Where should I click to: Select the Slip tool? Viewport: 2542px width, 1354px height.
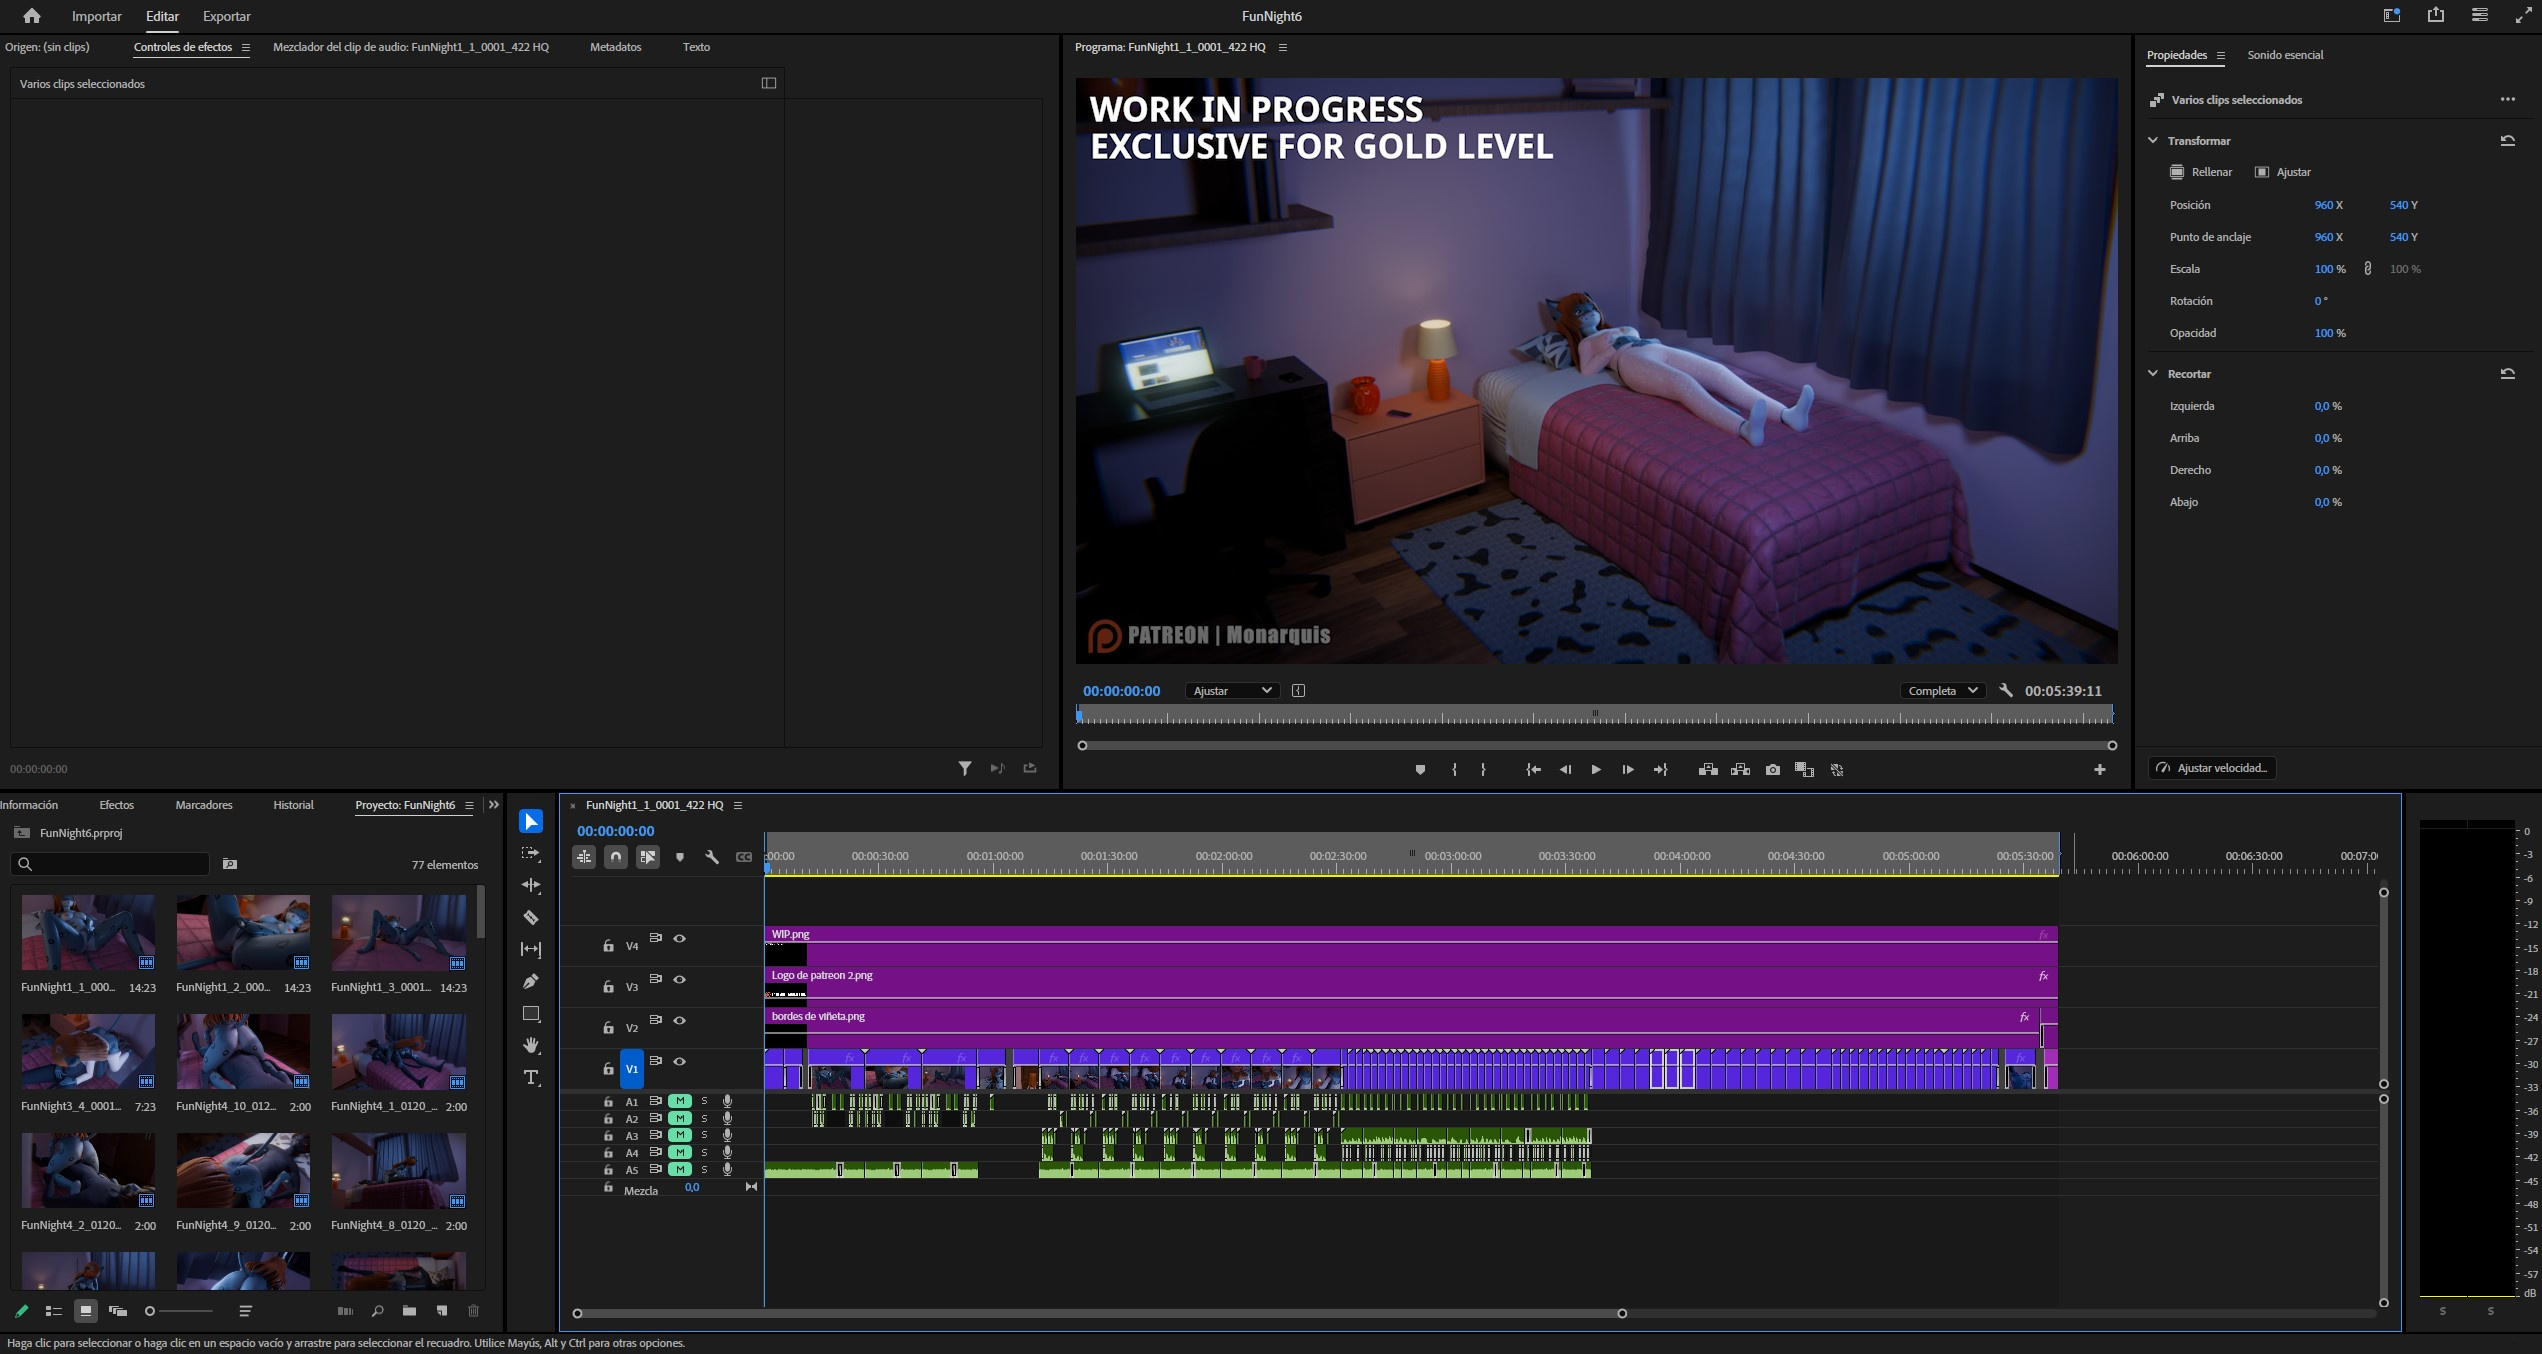[x=531, y=949]
